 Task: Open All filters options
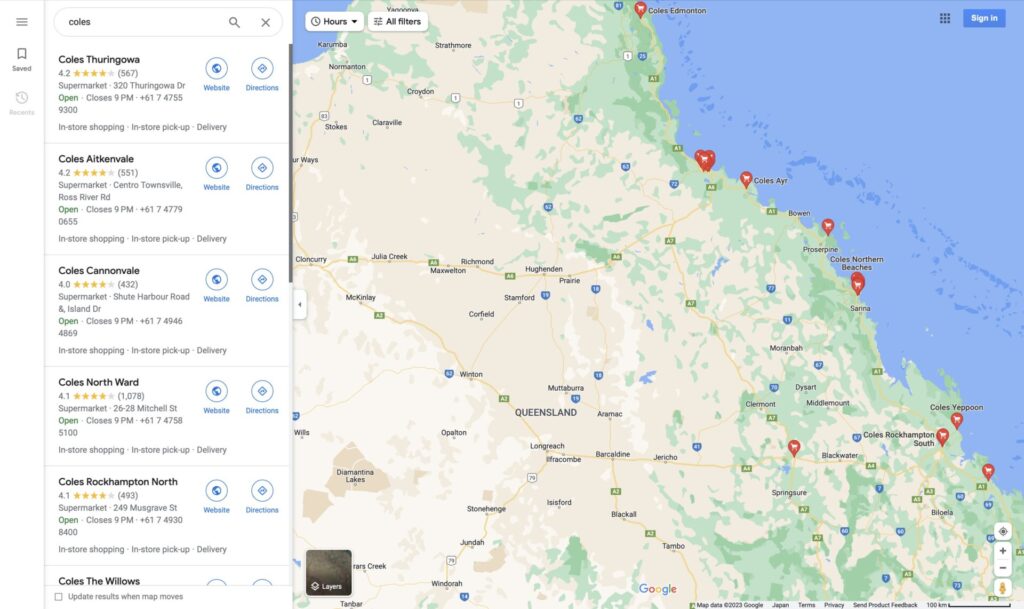pyautogui.click(x=398, y=22)
